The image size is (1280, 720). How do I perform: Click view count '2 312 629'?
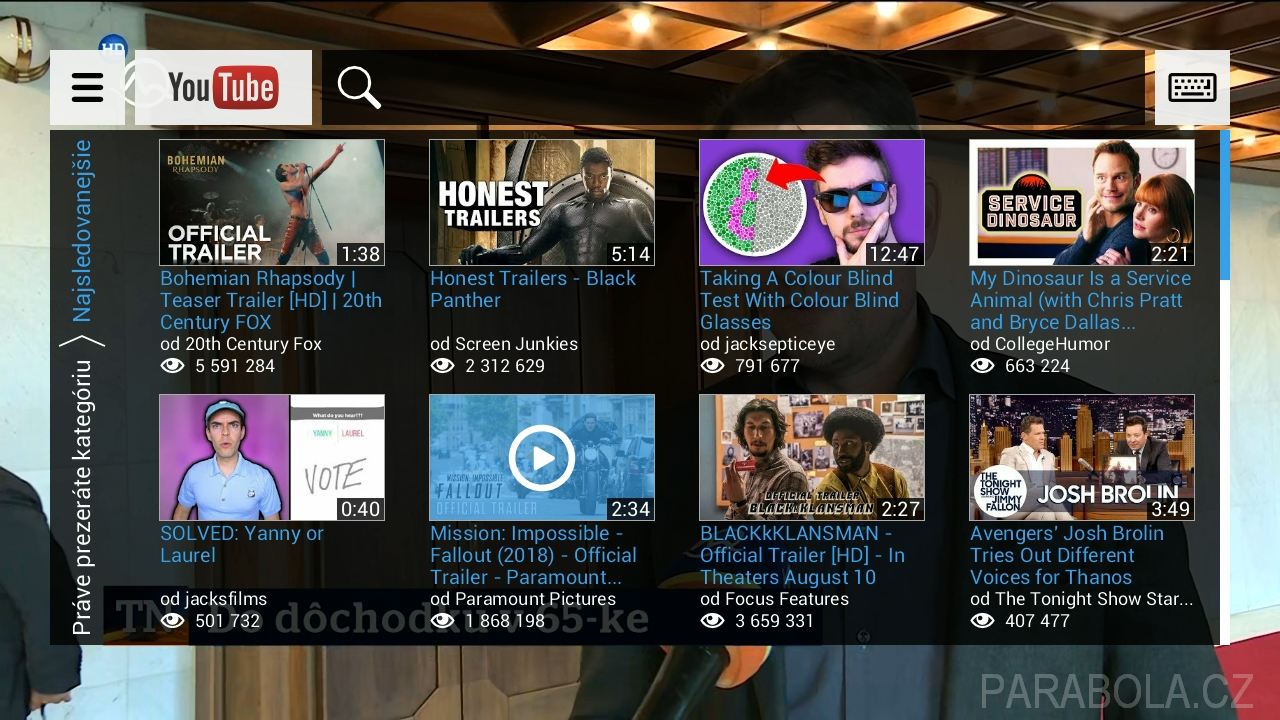point(505,366)
